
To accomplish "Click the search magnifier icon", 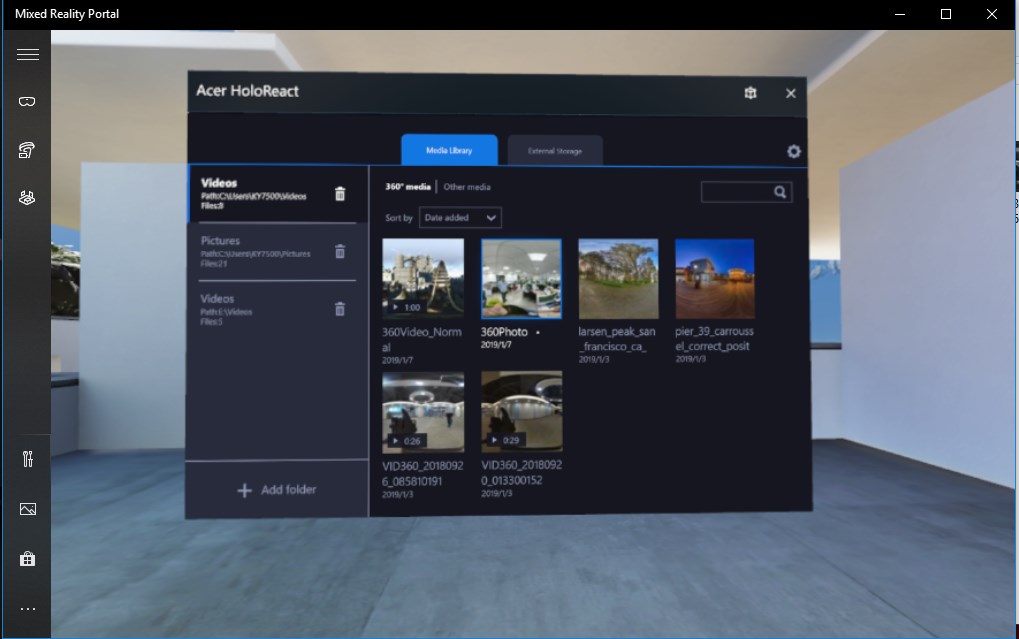I will pyautogui.click(x=781, y=190).
